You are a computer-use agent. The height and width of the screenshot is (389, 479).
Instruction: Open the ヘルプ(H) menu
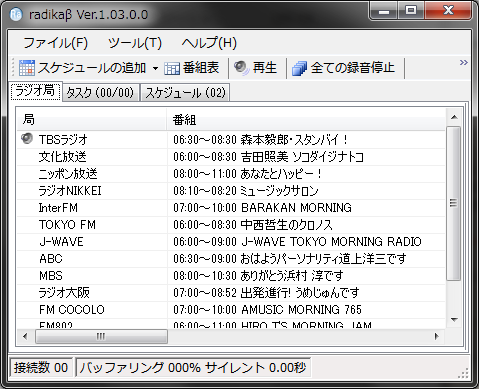(209, 43)
